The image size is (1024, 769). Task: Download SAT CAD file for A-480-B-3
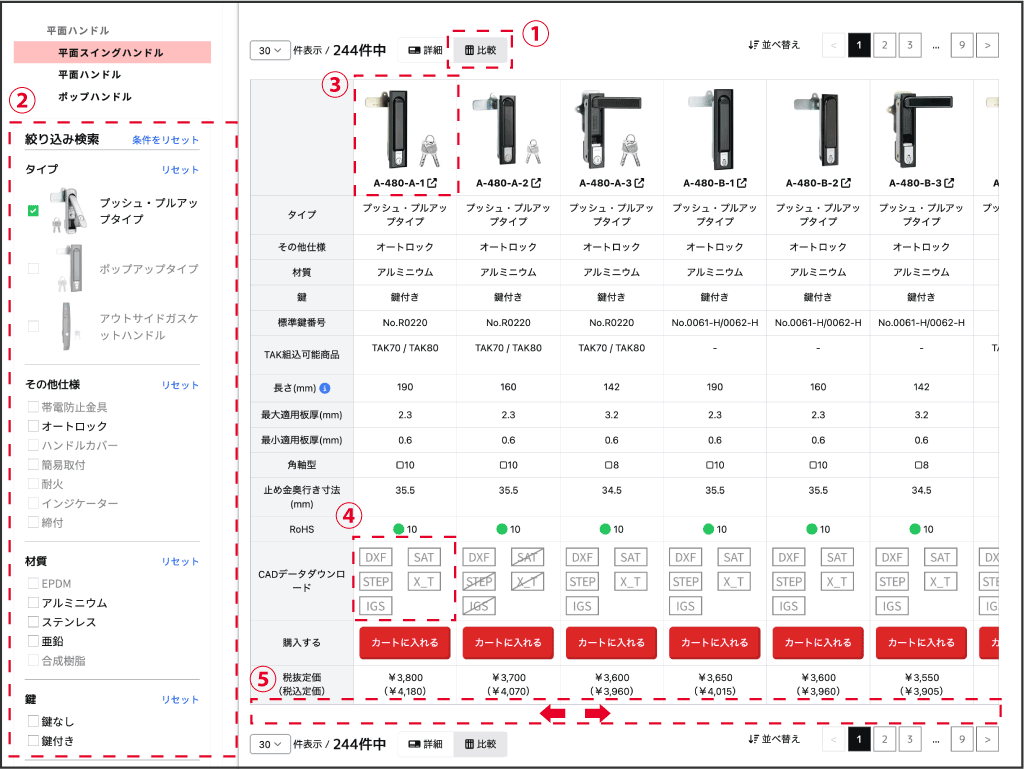click(940, 557)
